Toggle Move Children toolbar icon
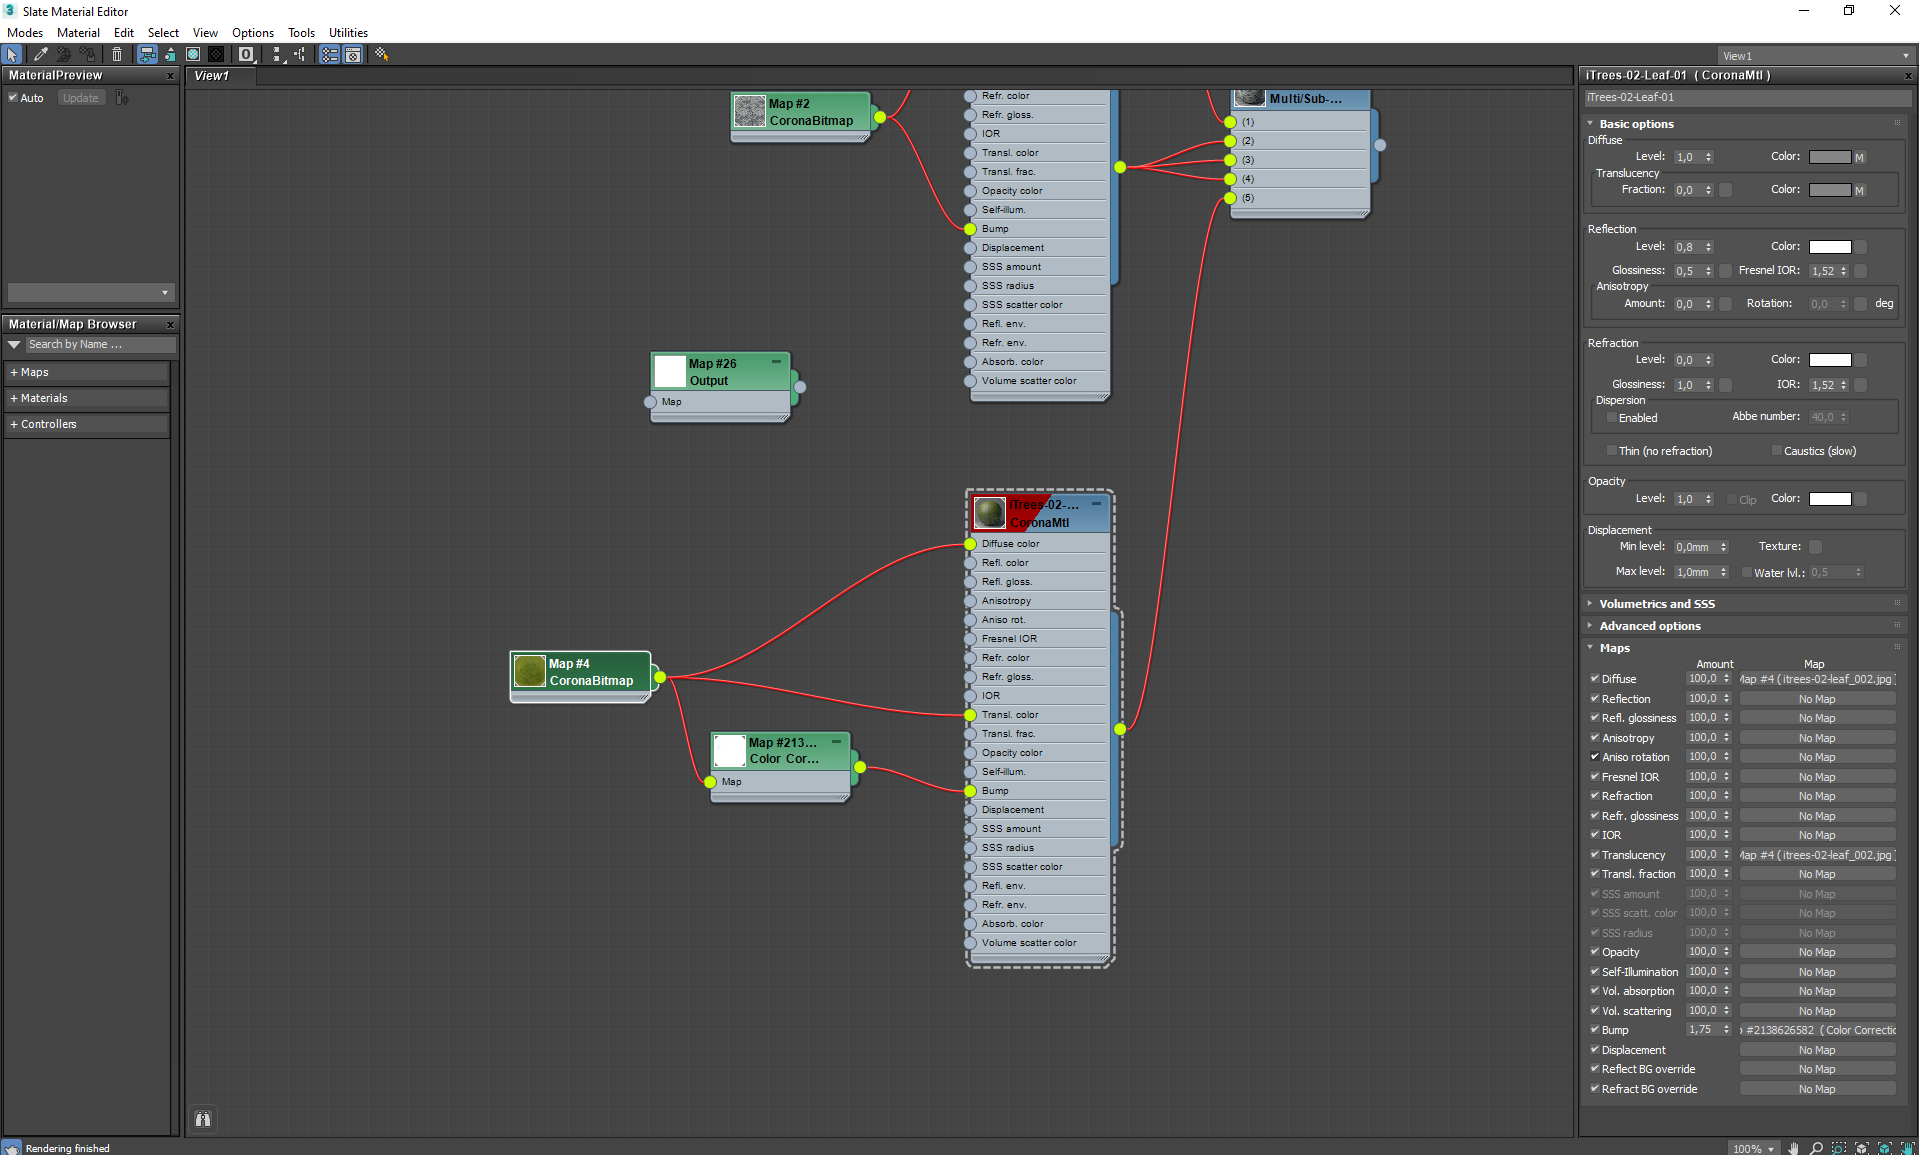The image size is (1919, 1155). pos(147,55)
